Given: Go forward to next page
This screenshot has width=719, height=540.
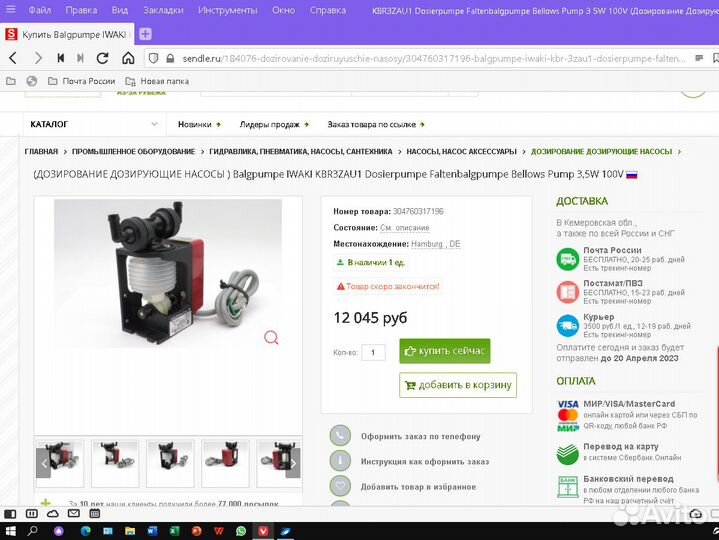Looking at the screenshot, I should tap(38, 58).
